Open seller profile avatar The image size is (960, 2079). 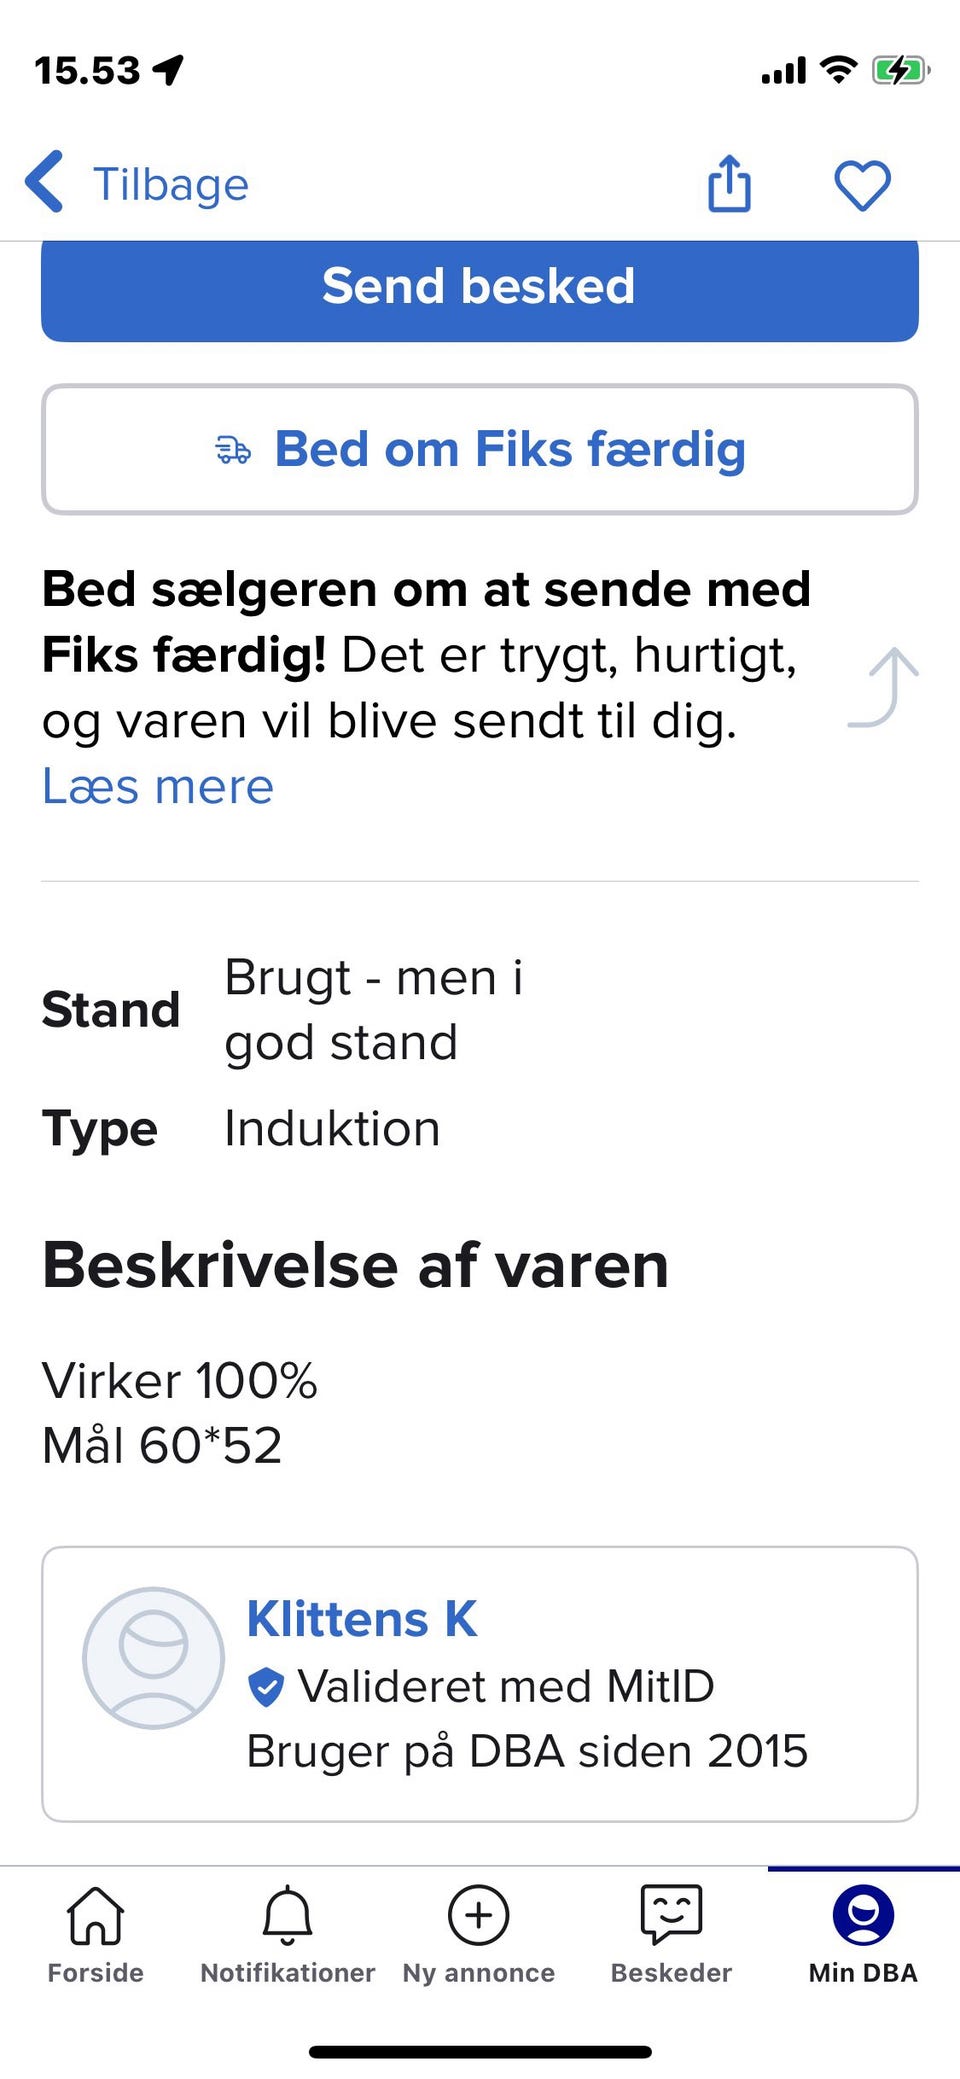tap(153, 1657)
